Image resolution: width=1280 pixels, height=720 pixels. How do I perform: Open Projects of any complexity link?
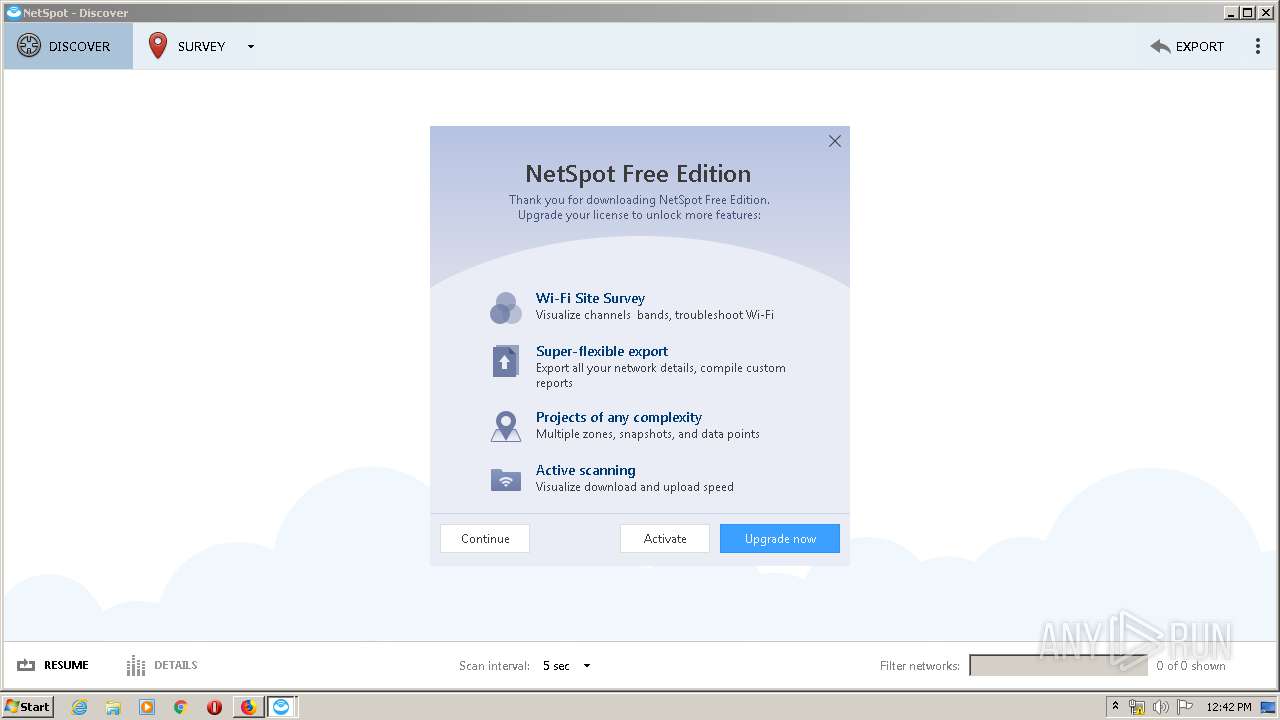pos(619,417)
